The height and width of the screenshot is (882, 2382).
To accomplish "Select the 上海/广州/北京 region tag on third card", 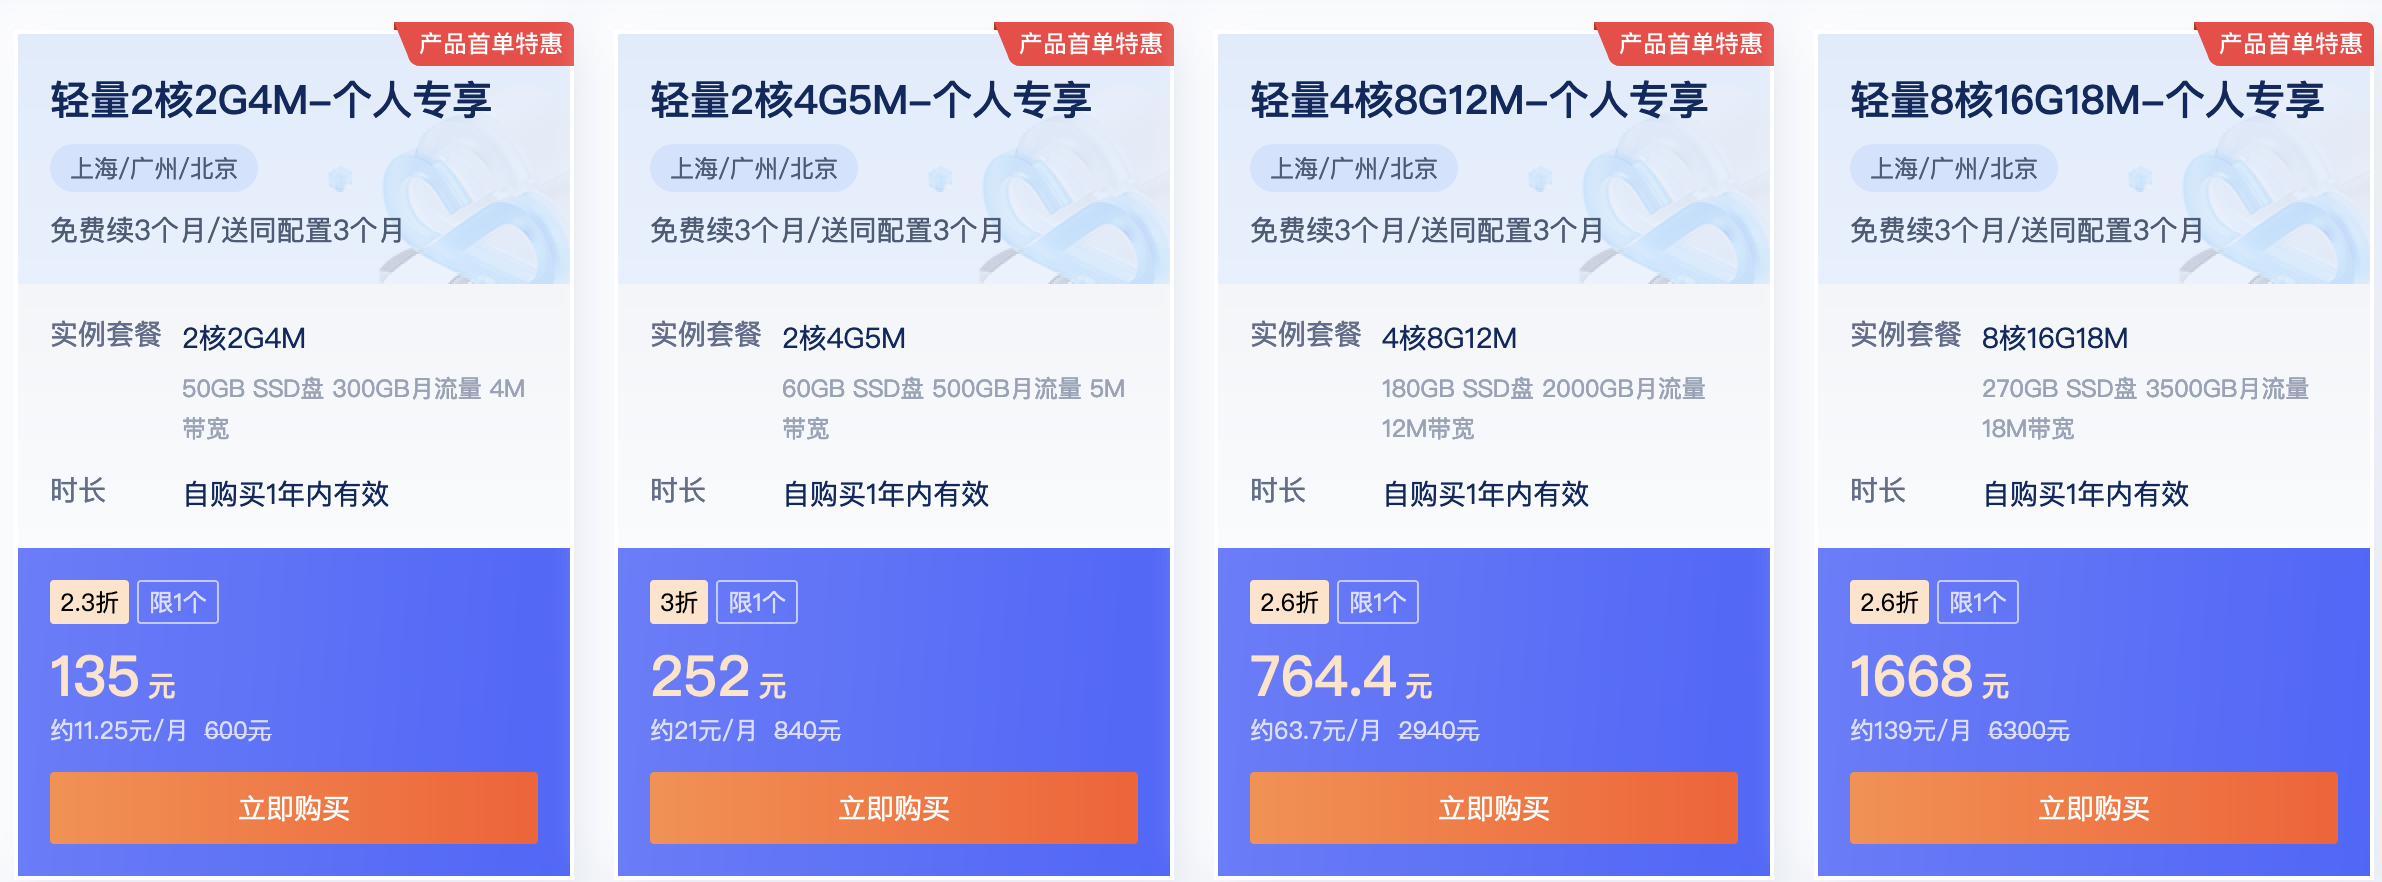I will point(1353,168).
